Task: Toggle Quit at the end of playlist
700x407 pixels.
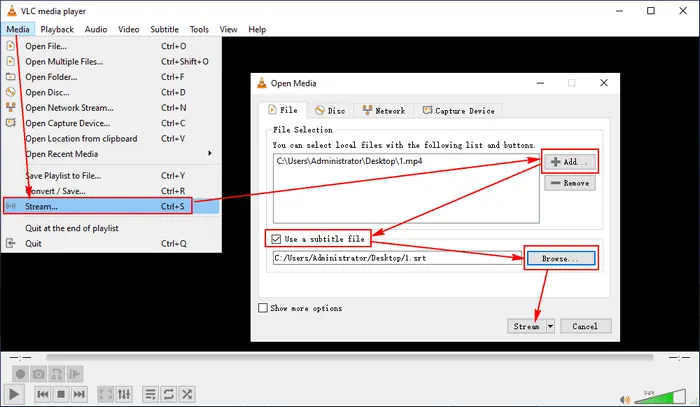Action: pos(112,228)
